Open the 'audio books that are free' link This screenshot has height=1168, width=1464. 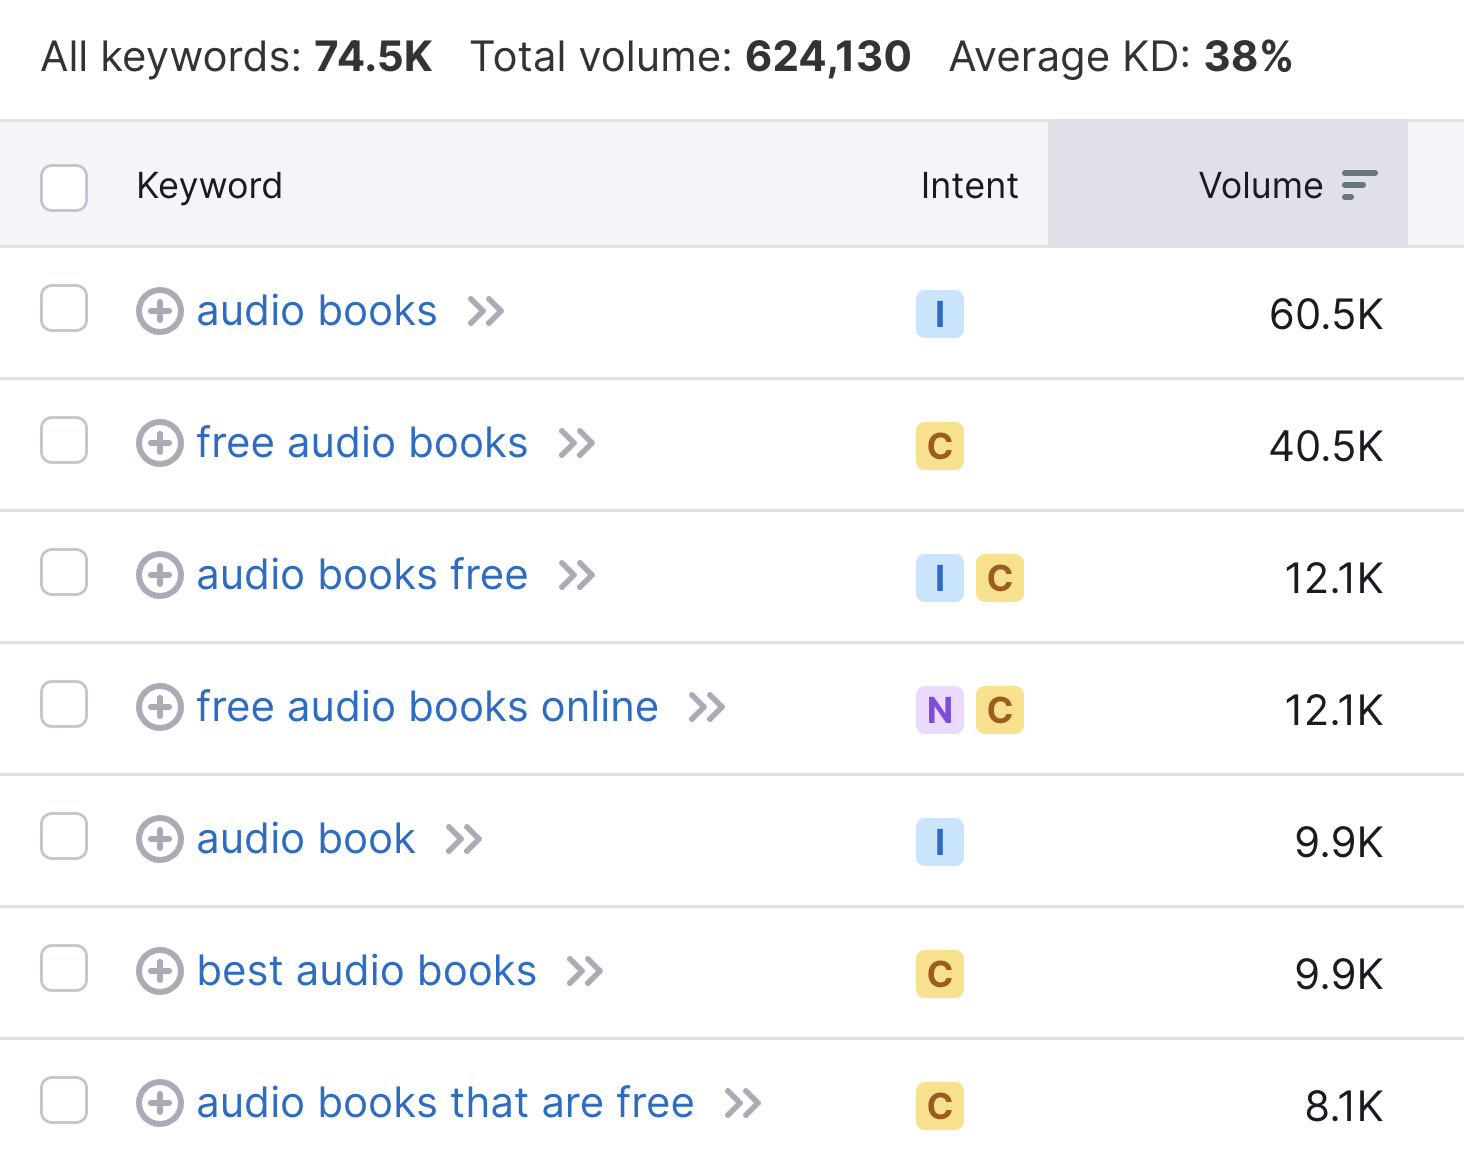[445, 1103]
